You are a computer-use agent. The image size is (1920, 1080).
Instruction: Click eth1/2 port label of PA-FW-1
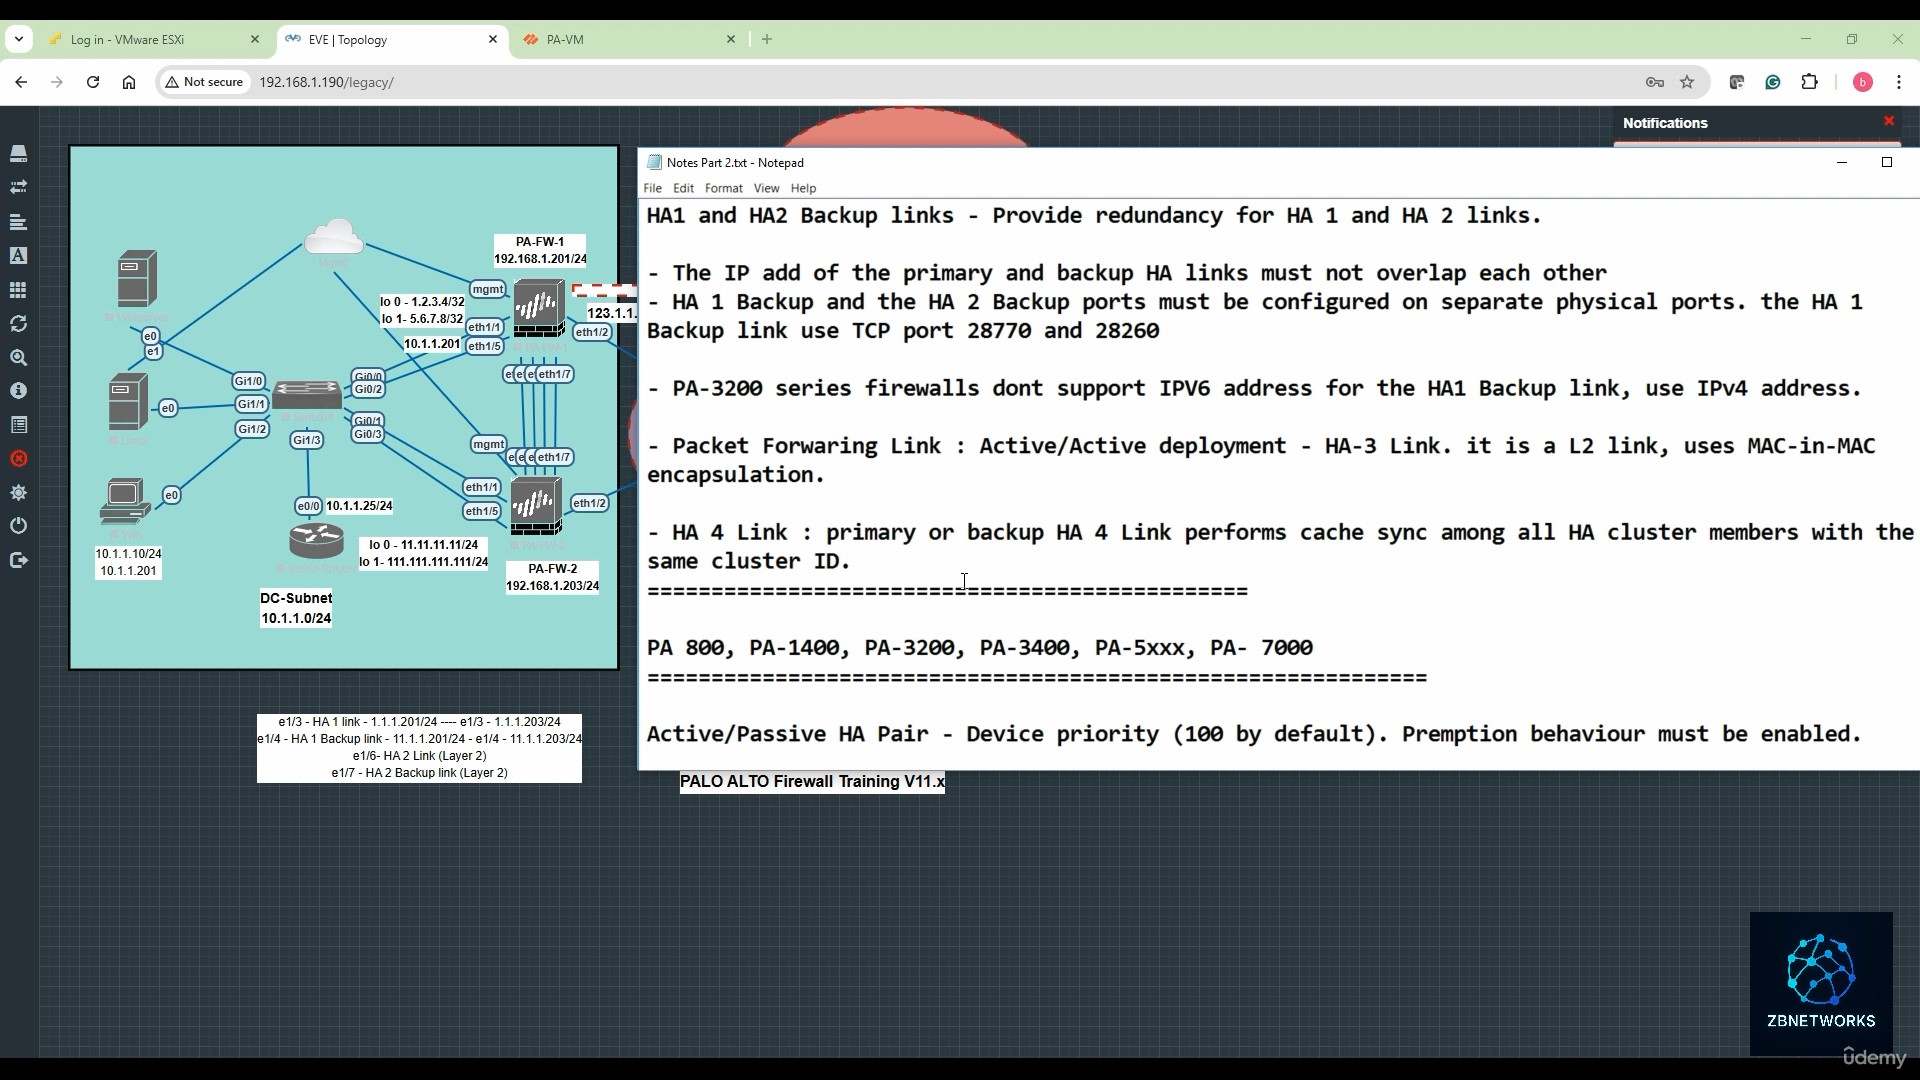tap(592, 332)
